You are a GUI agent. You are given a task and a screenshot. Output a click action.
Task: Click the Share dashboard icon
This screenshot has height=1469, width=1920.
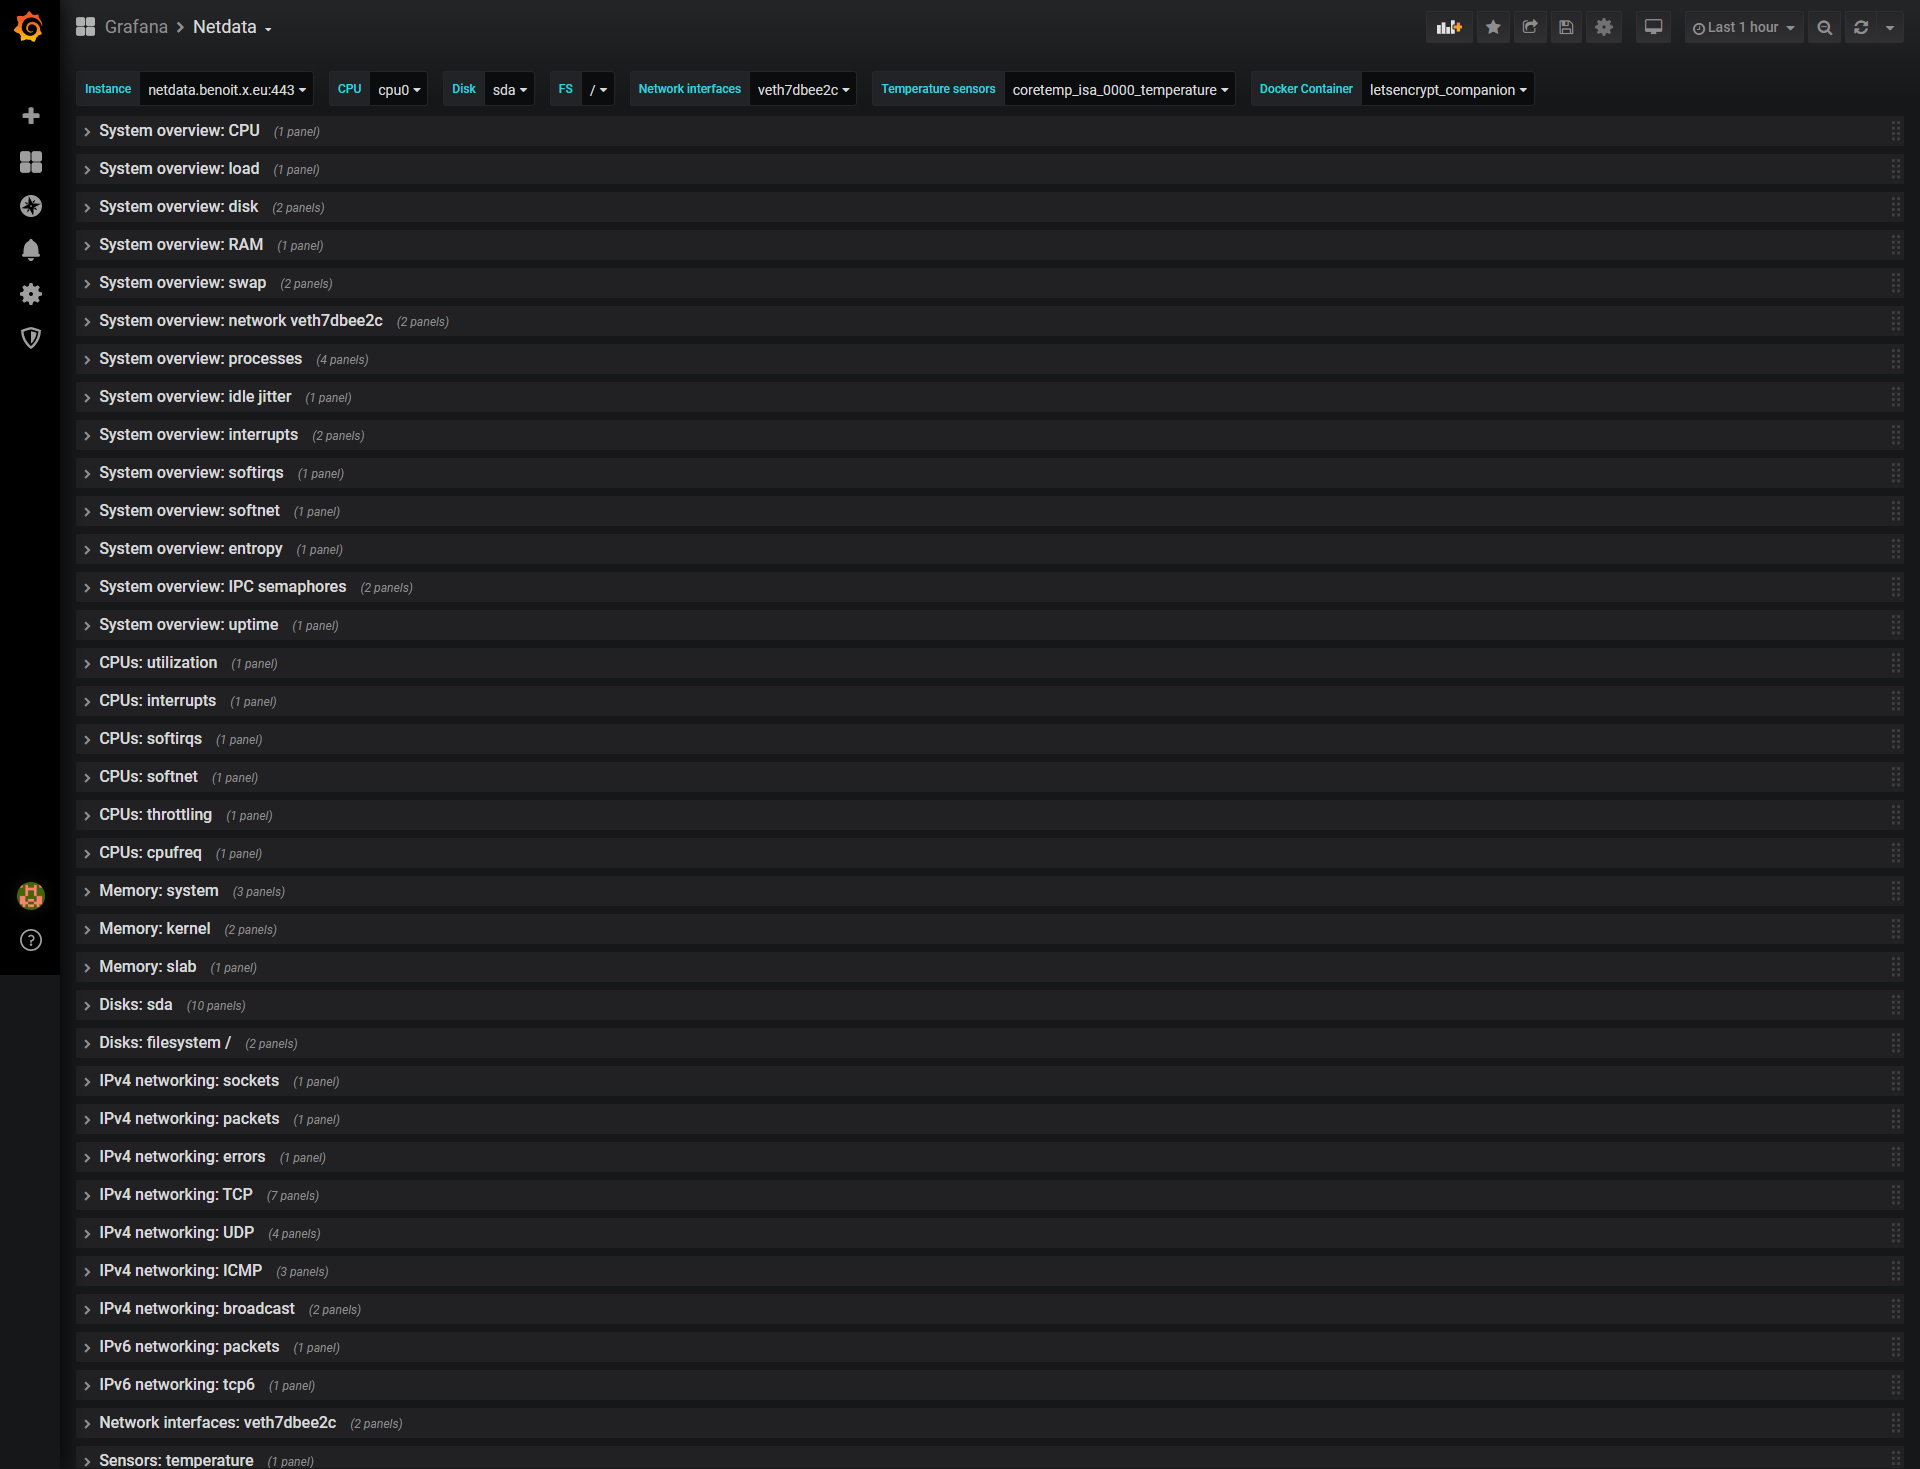tap(1530, 28)
